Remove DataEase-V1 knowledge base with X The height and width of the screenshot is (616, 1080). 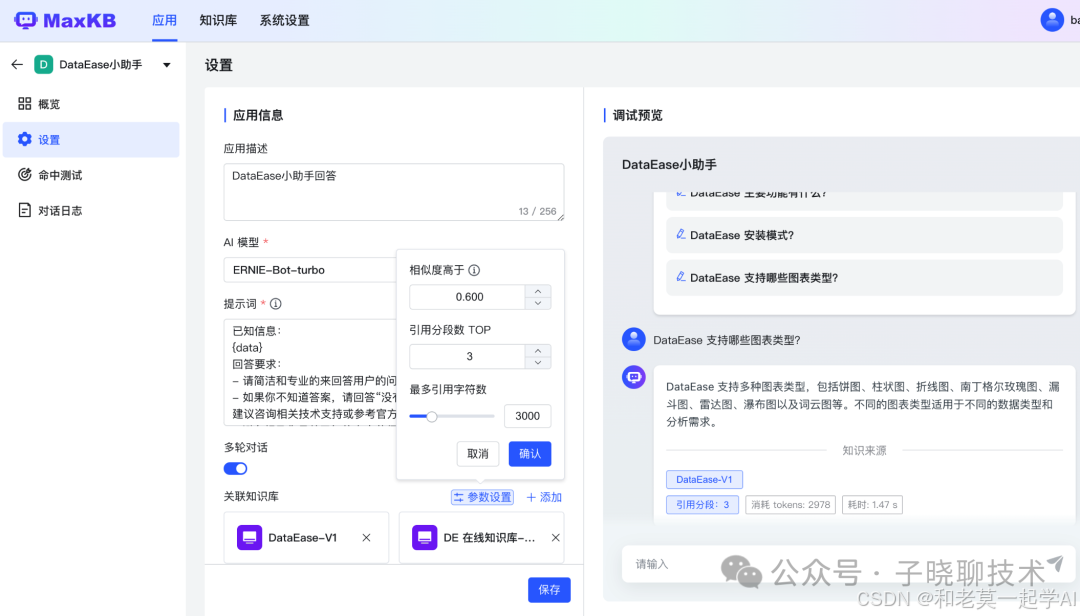coord(366,537)
